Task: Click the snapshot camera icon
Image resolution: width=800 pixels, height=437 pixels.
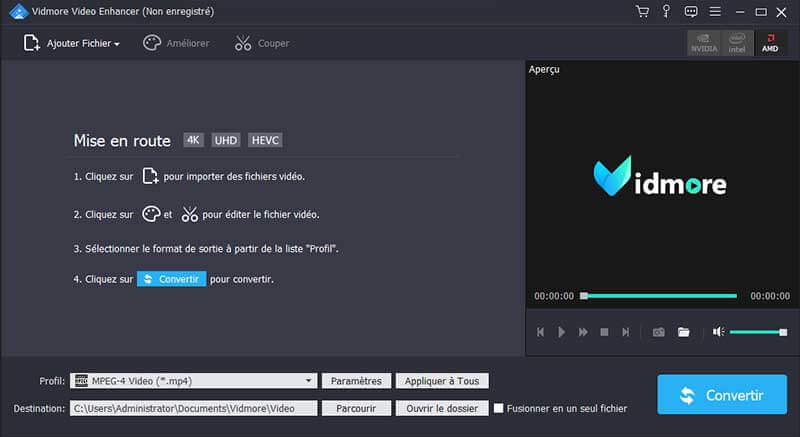Action: (659, 332)
